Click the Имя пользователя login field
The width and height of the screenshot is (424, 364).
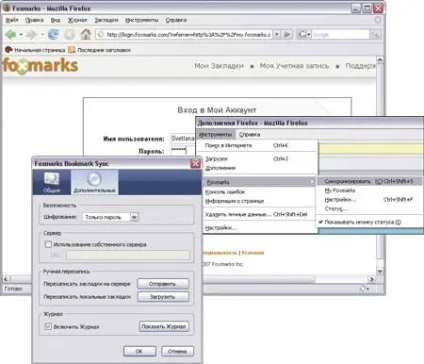(x=183, y=138)
